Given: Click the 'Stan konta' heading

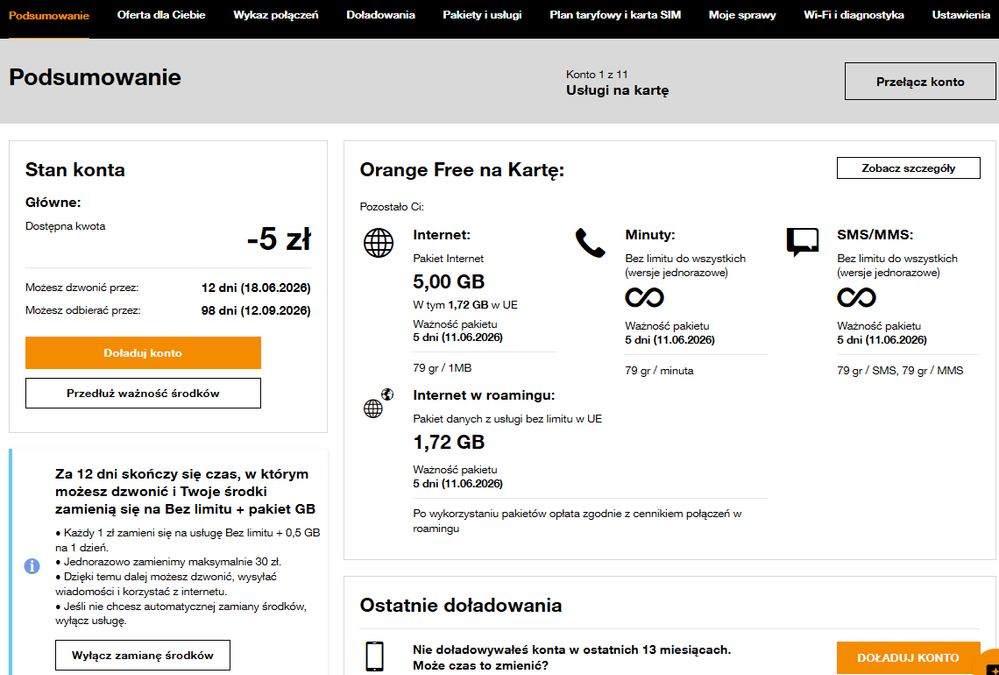Looking at the screenshot, I should click(75, 170).
